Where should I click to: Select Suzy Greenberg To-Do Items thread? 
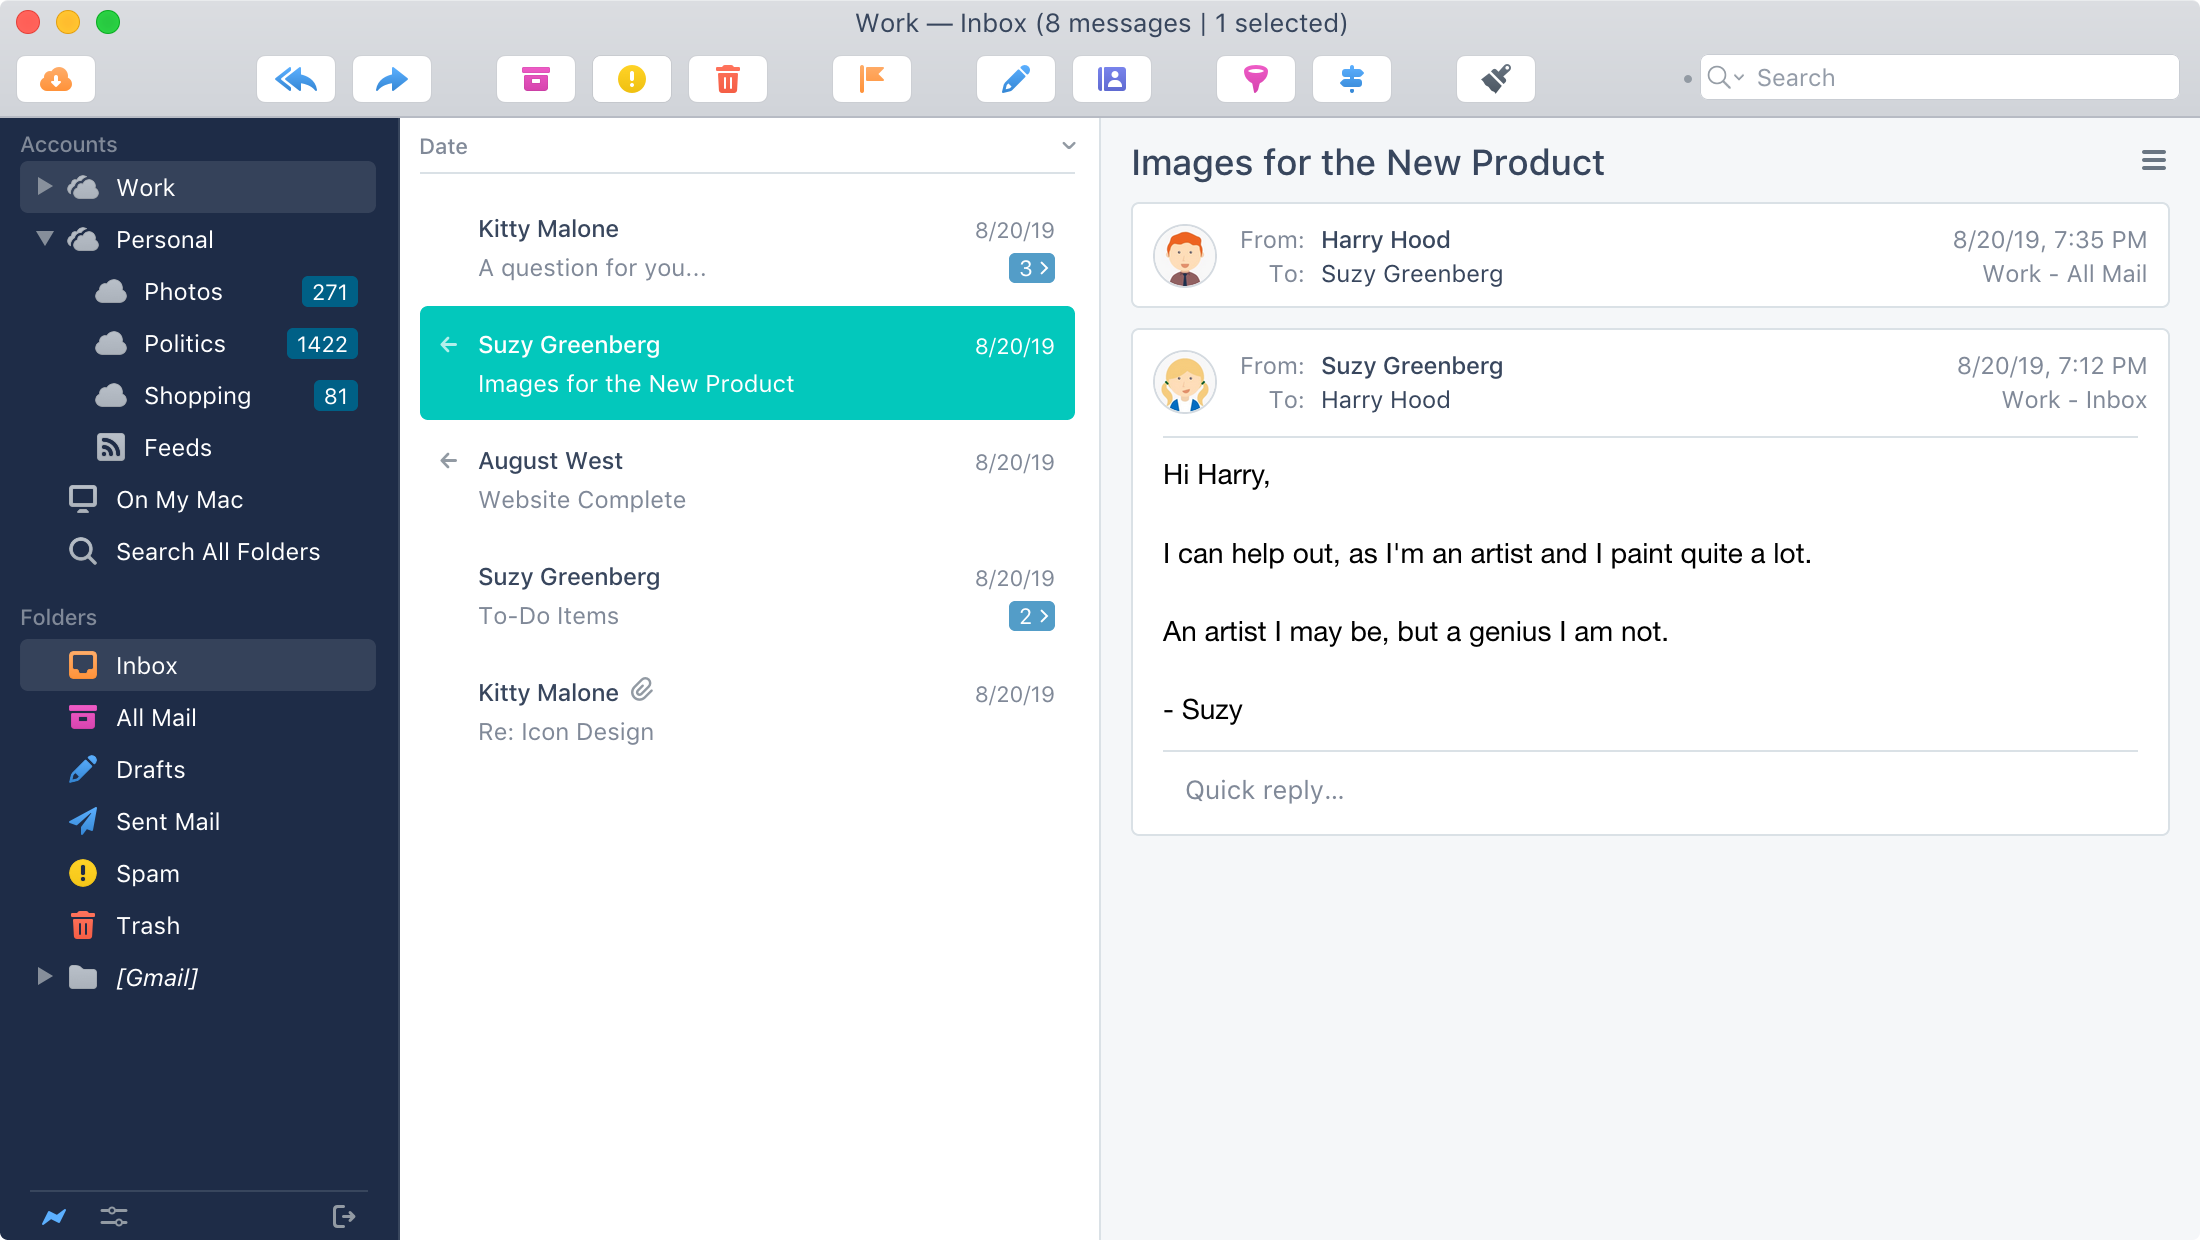[751, 595]
